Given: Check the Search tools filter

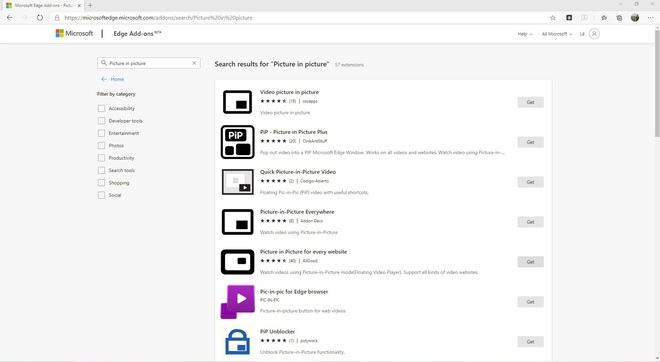Looking at the screenshot, I should point(101,170).
